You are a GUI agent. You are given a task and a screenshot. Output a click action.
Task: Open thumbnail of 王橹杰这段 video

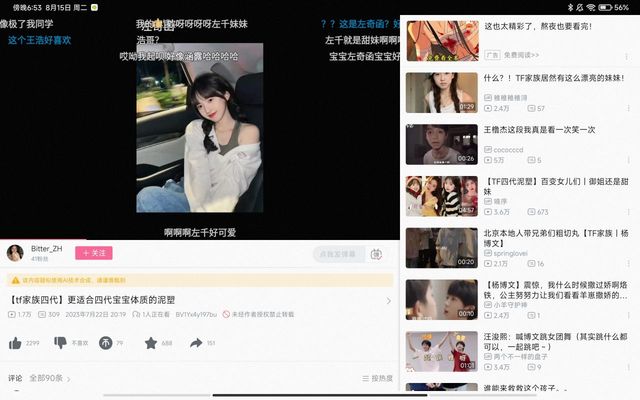[x=442, y=144]
